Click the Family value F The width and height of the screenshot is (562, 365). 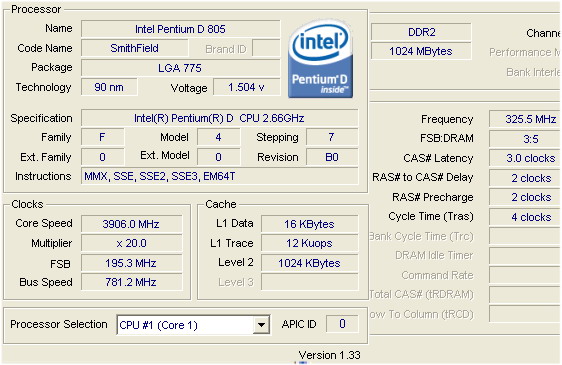[x=103, y=137]
